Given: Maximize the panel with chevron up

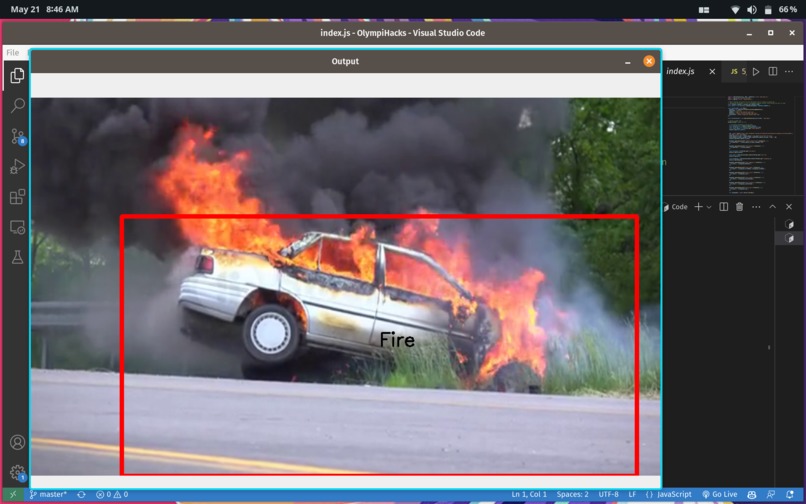Looking at the screenshot, I should point(773,207).
